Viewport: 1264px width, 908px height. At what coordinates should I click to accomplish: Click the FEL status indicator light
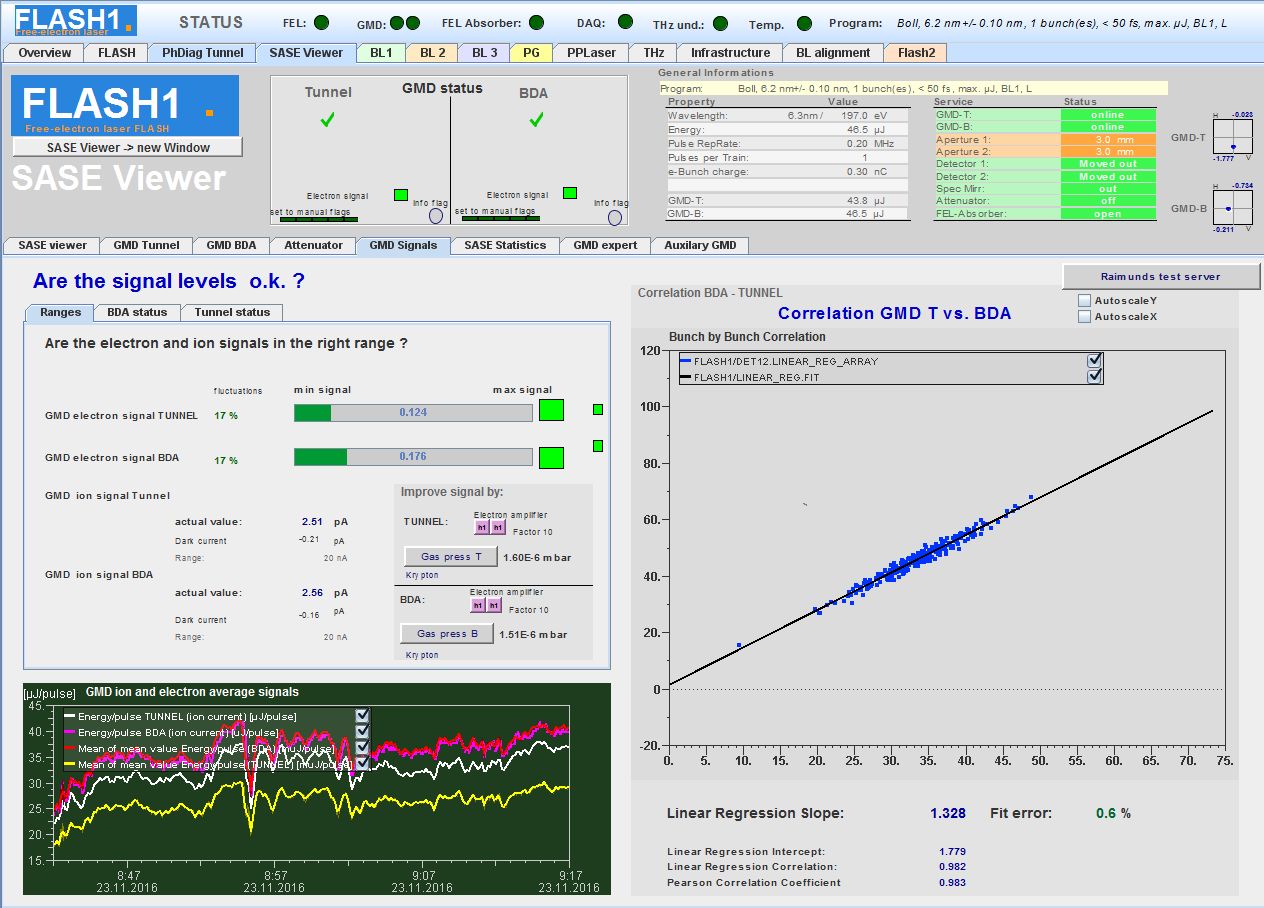[321, 22]
